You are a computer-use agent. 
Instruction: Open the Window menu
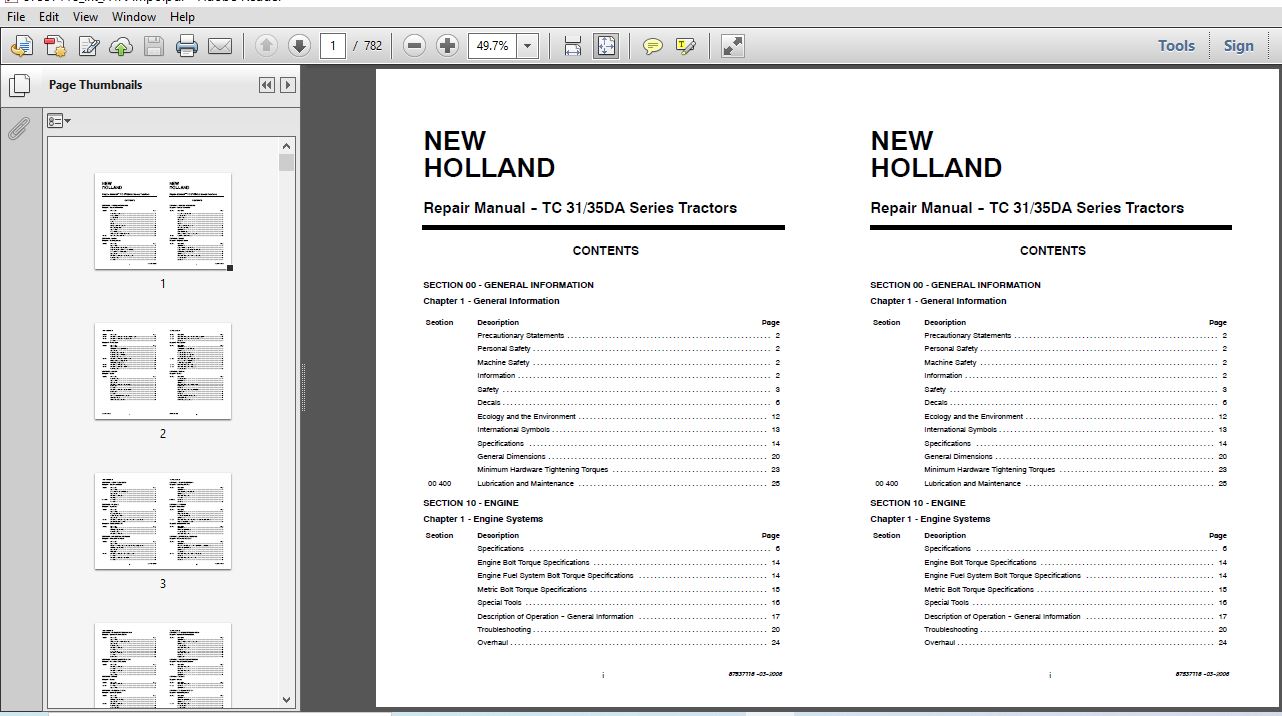(x=134, y=17)
